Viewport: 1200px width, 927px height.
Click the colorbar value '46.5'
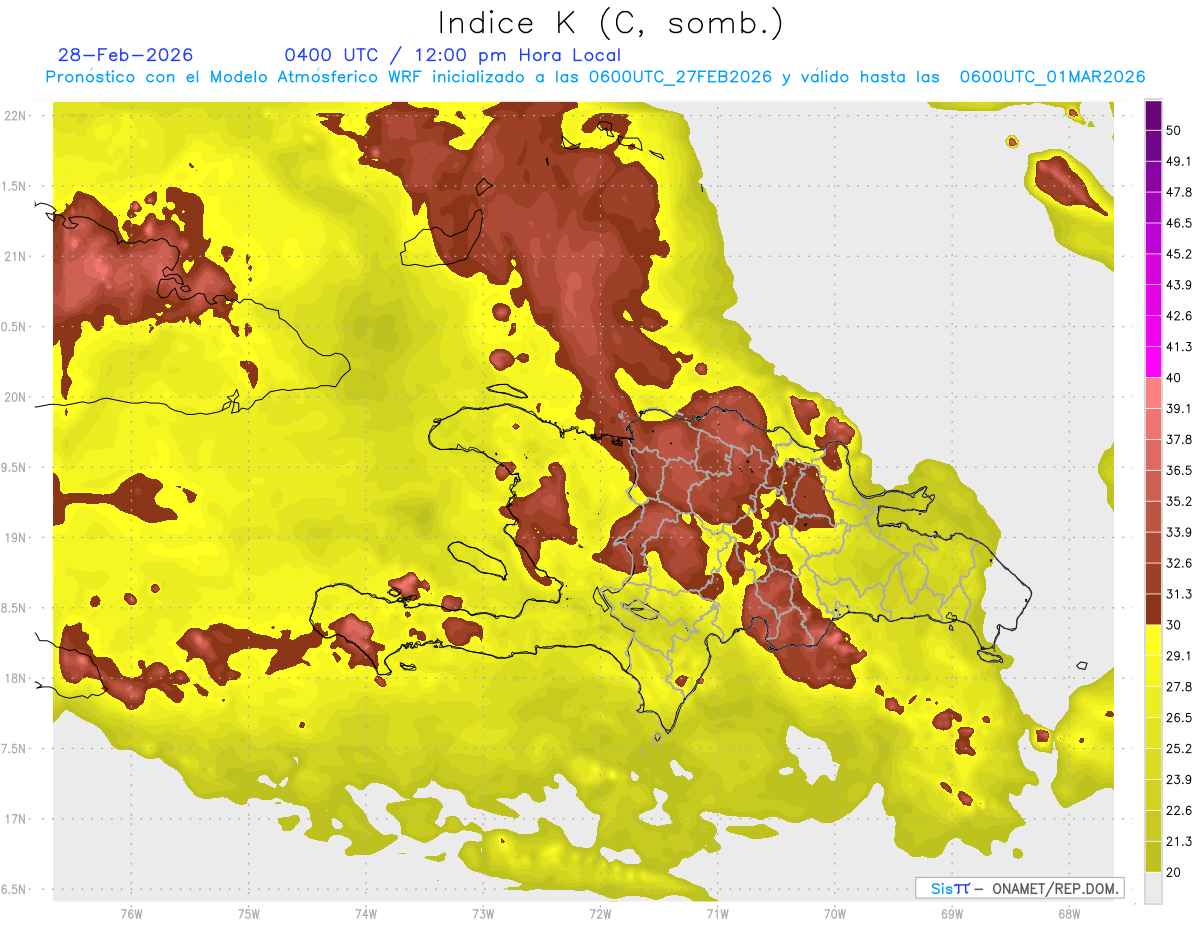click(1179, 223)
